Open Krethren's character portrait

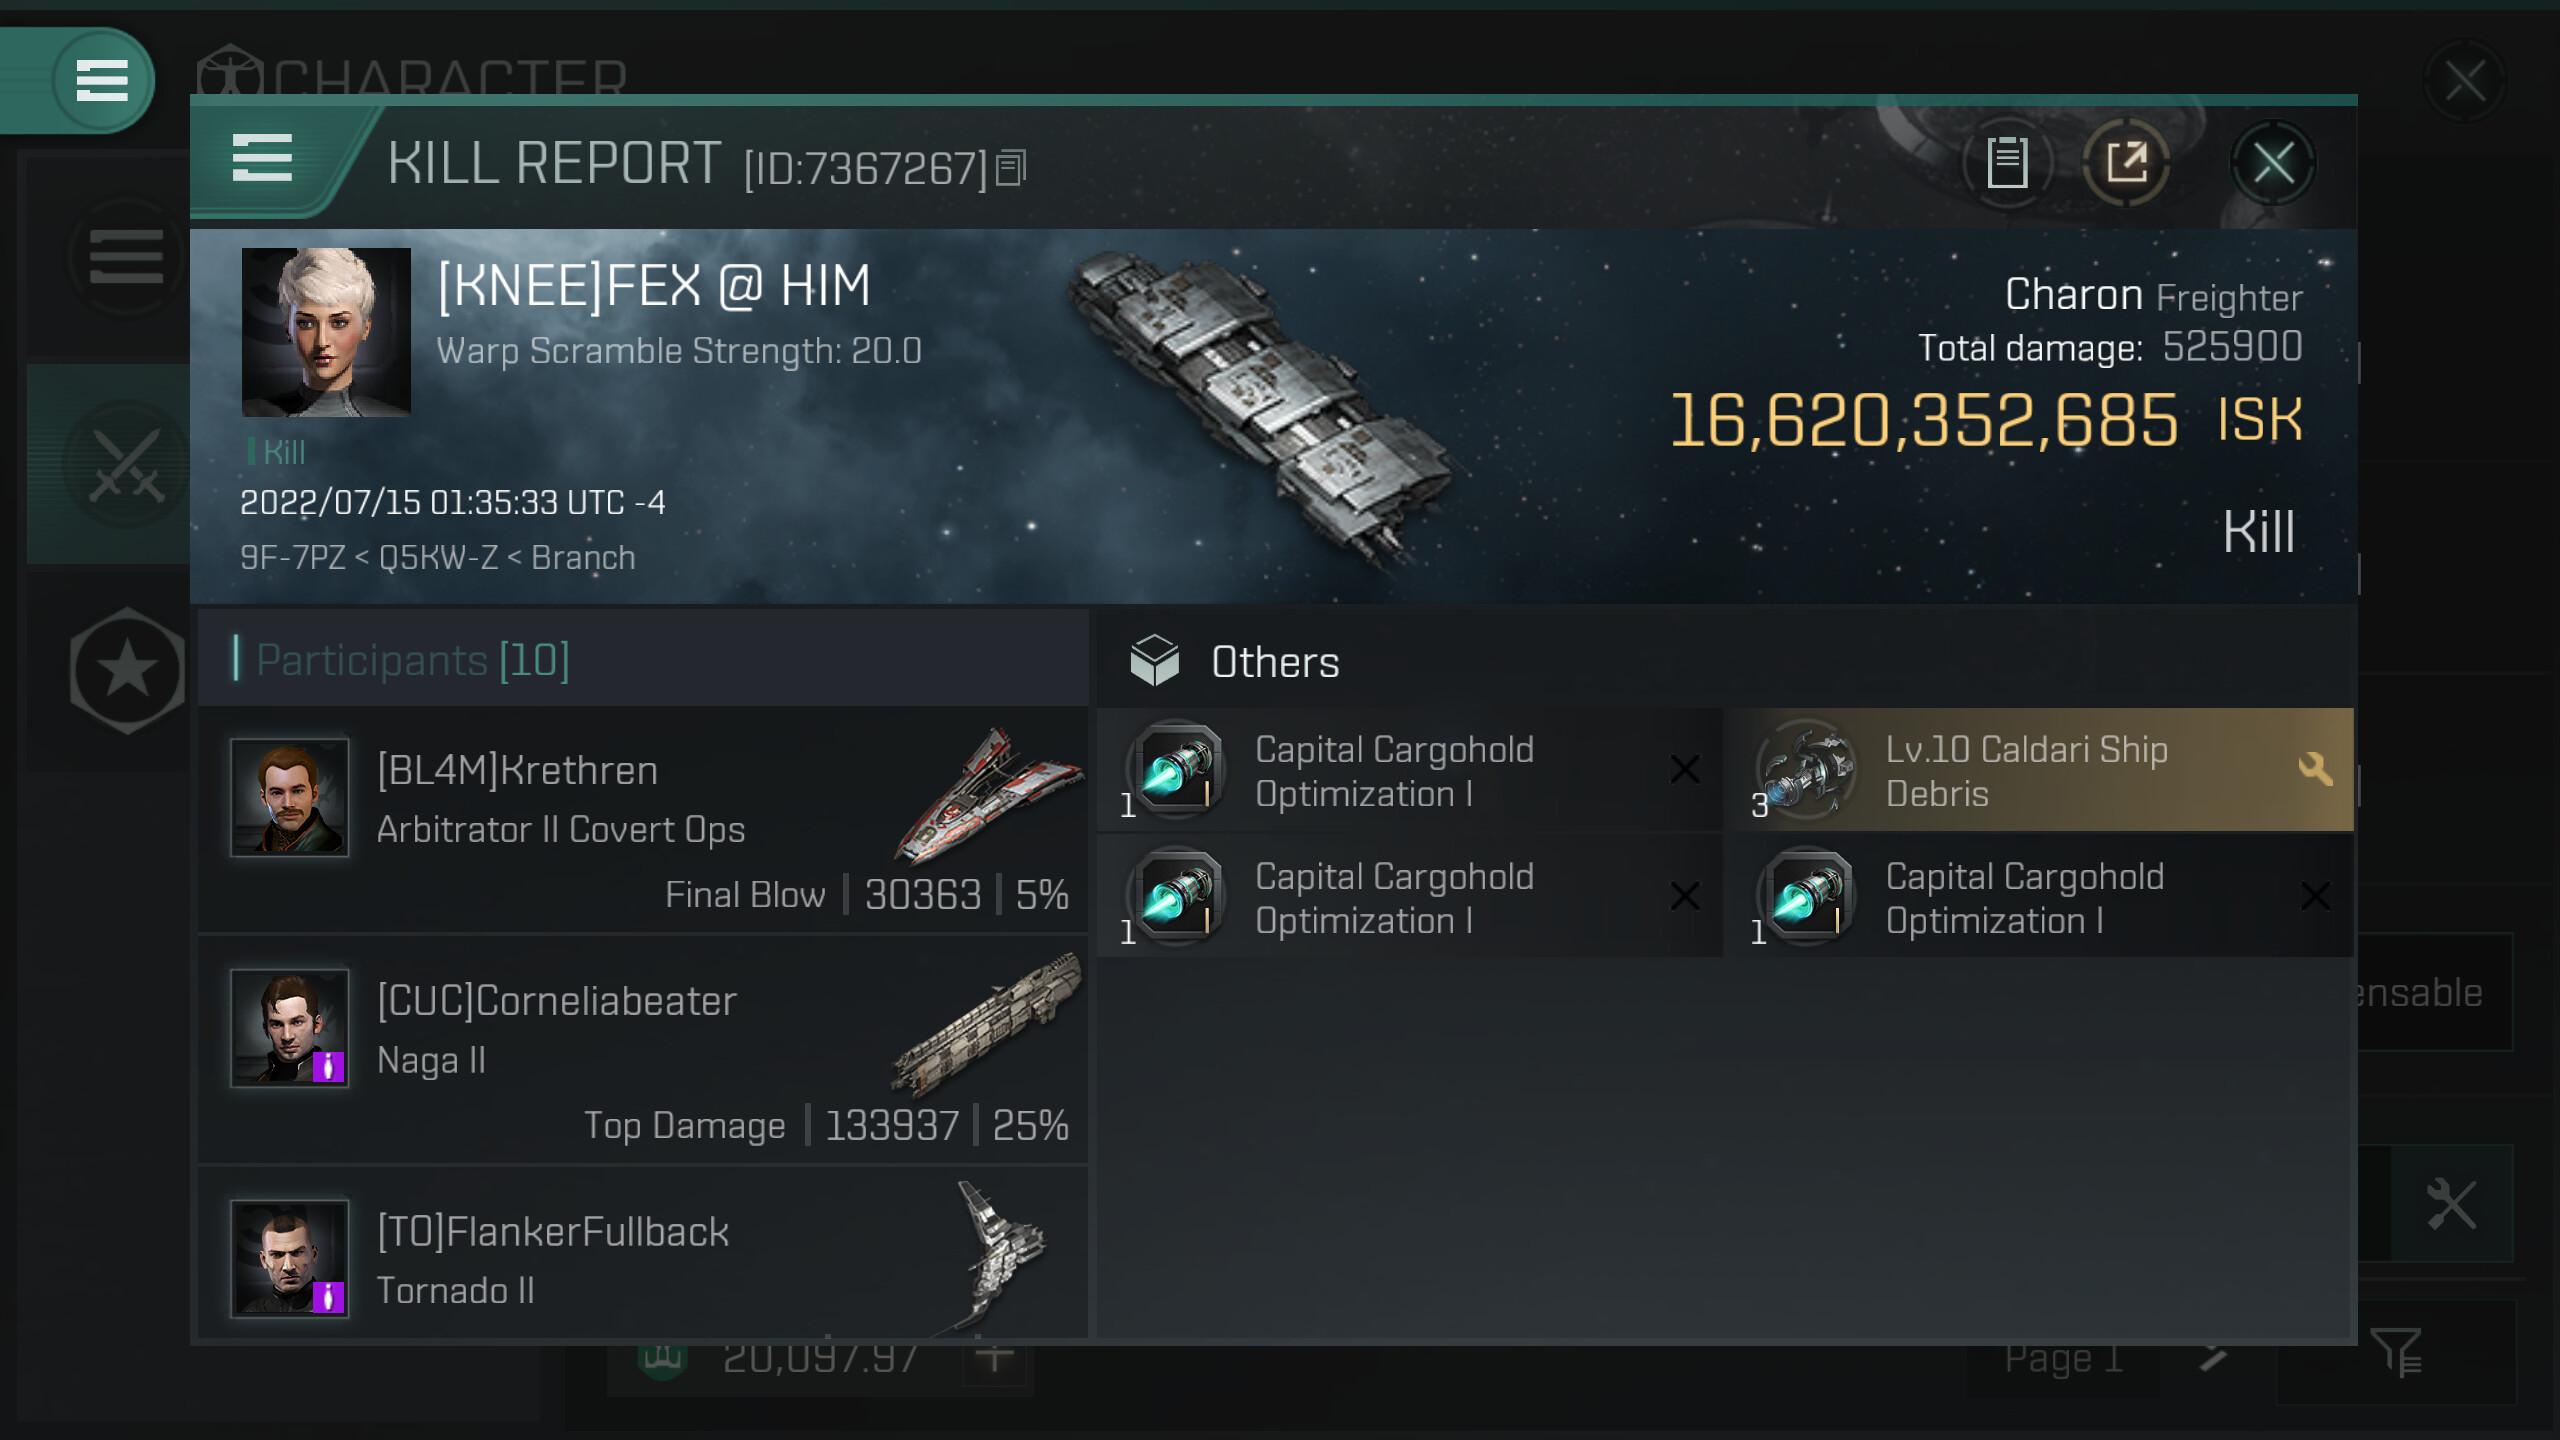coord(290,798)
